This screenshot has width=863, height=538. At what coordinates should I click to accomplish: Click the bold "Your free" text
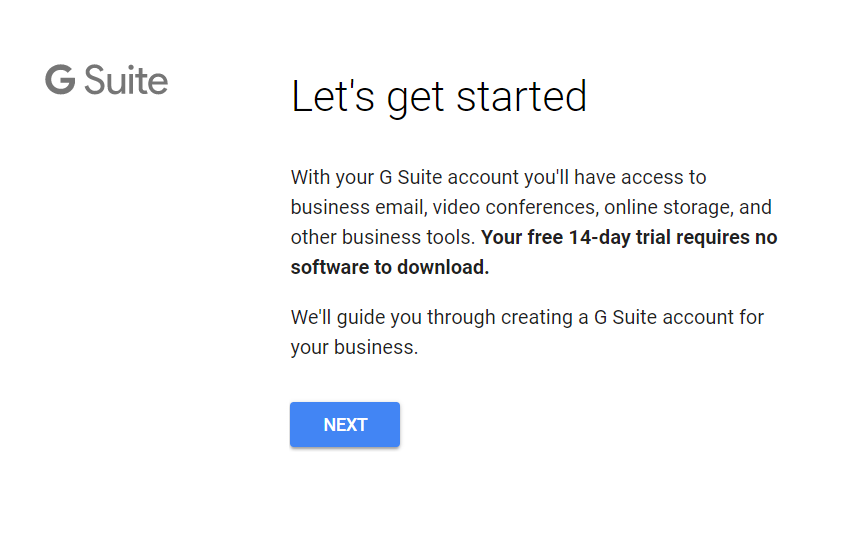[x=522, y=237]
